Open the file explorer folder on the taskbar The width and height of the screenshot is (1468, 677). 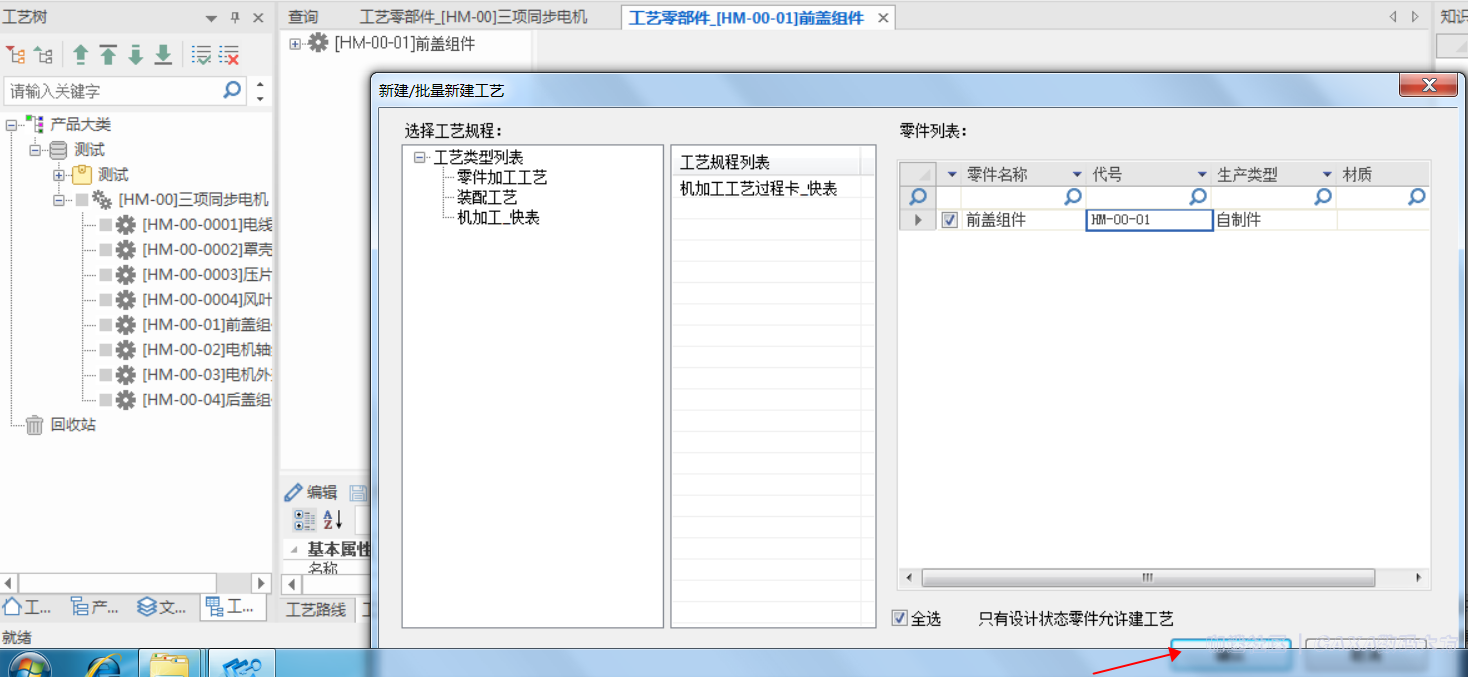(170, 664)
